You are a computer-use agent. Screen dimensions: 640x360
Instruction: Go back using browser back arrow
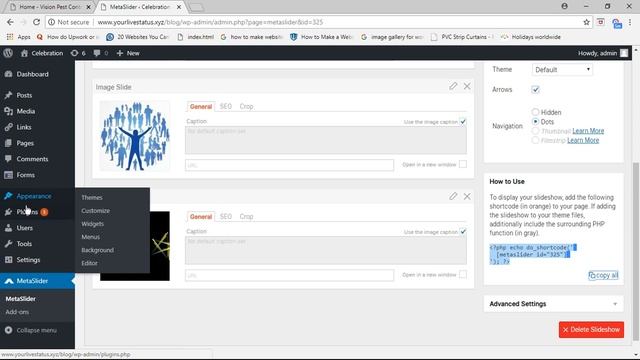click(x=10, y=22)
